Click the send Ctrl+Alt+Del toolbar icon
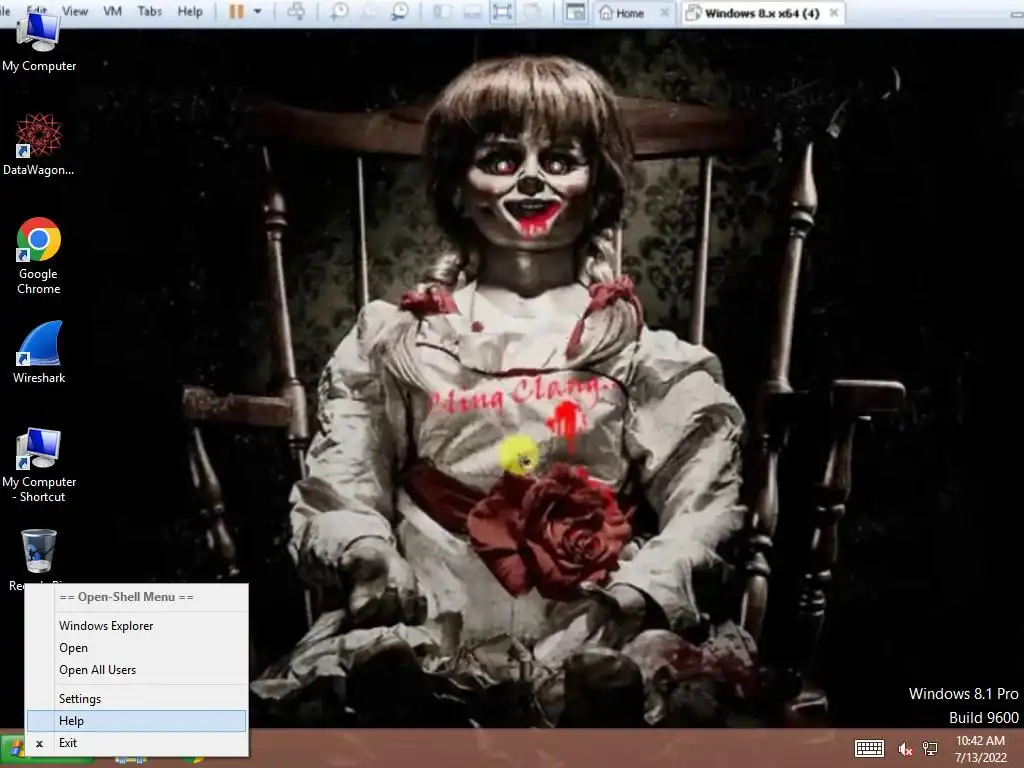Screen dimensions: 1024x768 [x=296, y=12]
